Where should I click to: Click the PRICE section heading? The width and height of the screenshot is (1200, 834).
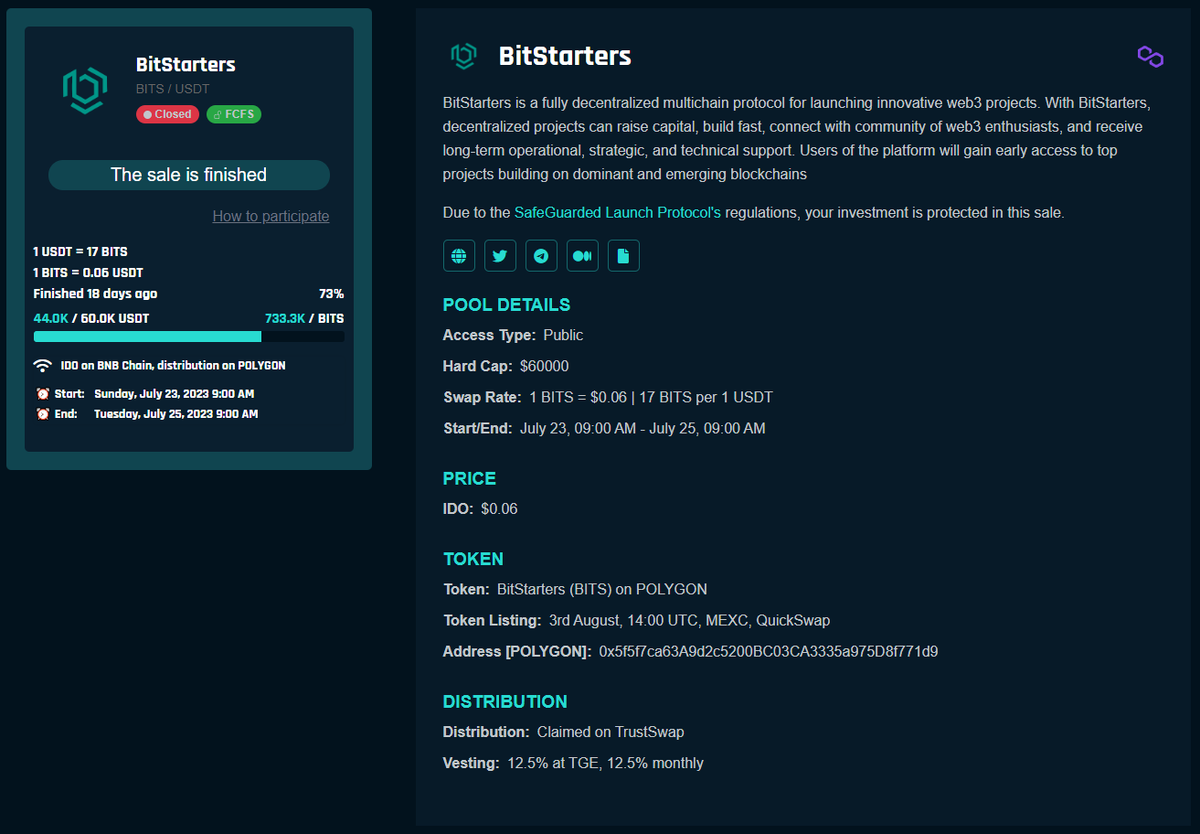(470, 479)
